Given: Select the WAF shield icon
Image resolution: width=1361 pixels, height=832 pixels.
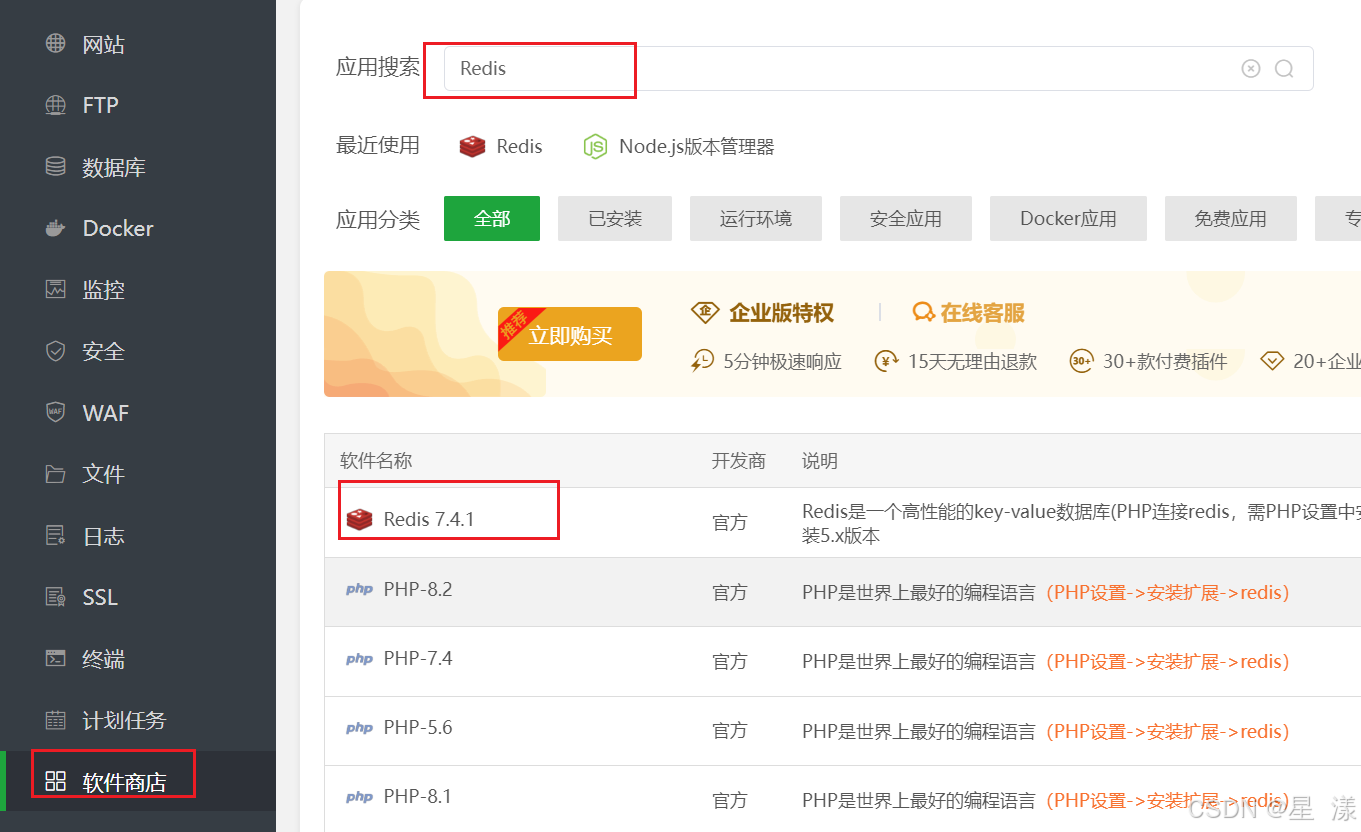Looking at the screenshot, I should tap(56, 413).
